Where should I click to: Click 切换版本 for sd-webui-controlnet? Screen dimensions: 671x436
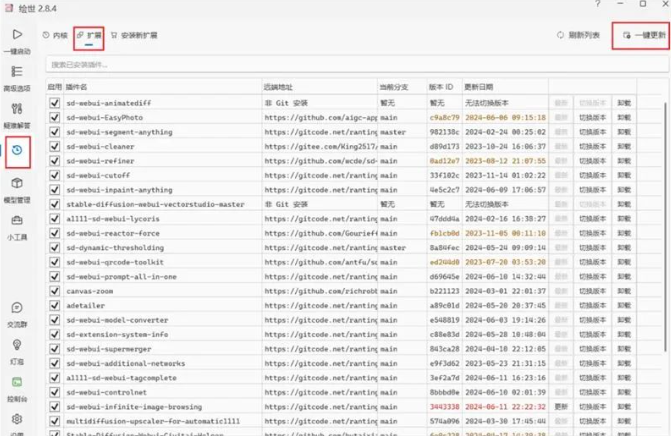[593, 392]
